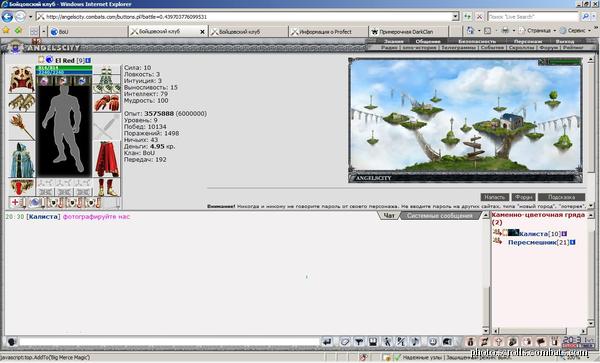This screenshot has width=600, height=363.
Task: Switch to the BoU browser tab
Action: 87,32
